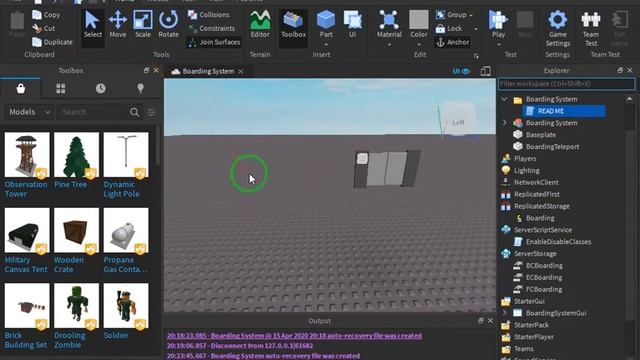Select BoardingTeleport in Explorer

click(552, 147)
